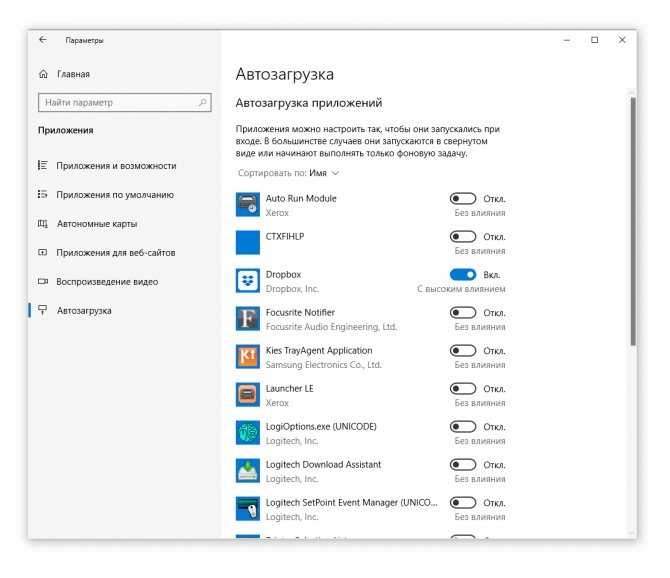Click the search magnifier icon

click(x=203, y=103)
